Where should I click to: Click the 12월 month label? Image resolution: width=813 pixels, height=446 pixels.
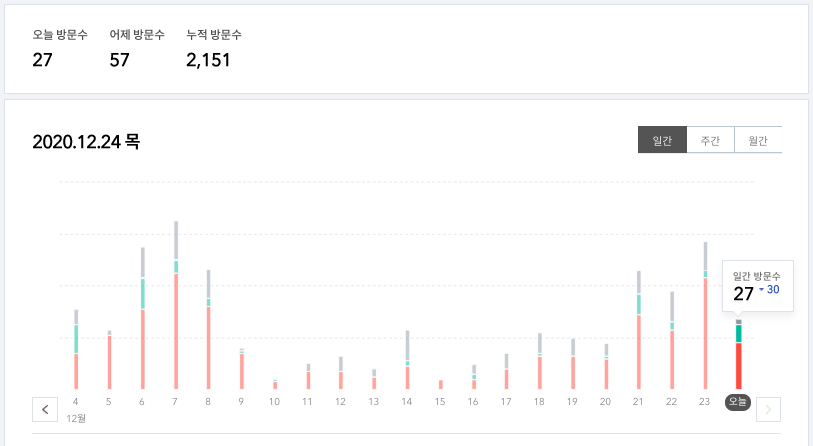point(76,418)
